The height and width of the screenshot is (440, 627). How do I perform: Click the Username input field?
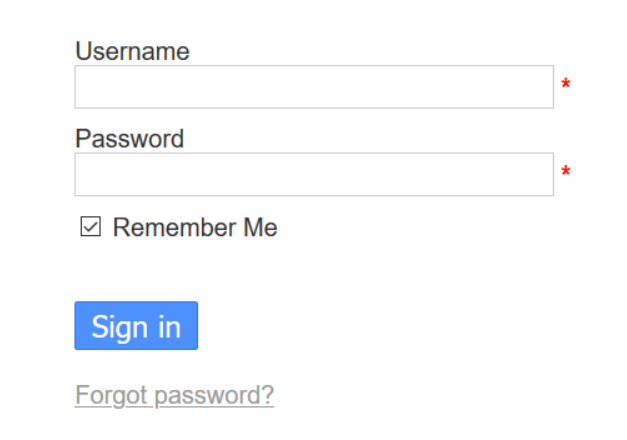tap(314, 87)
